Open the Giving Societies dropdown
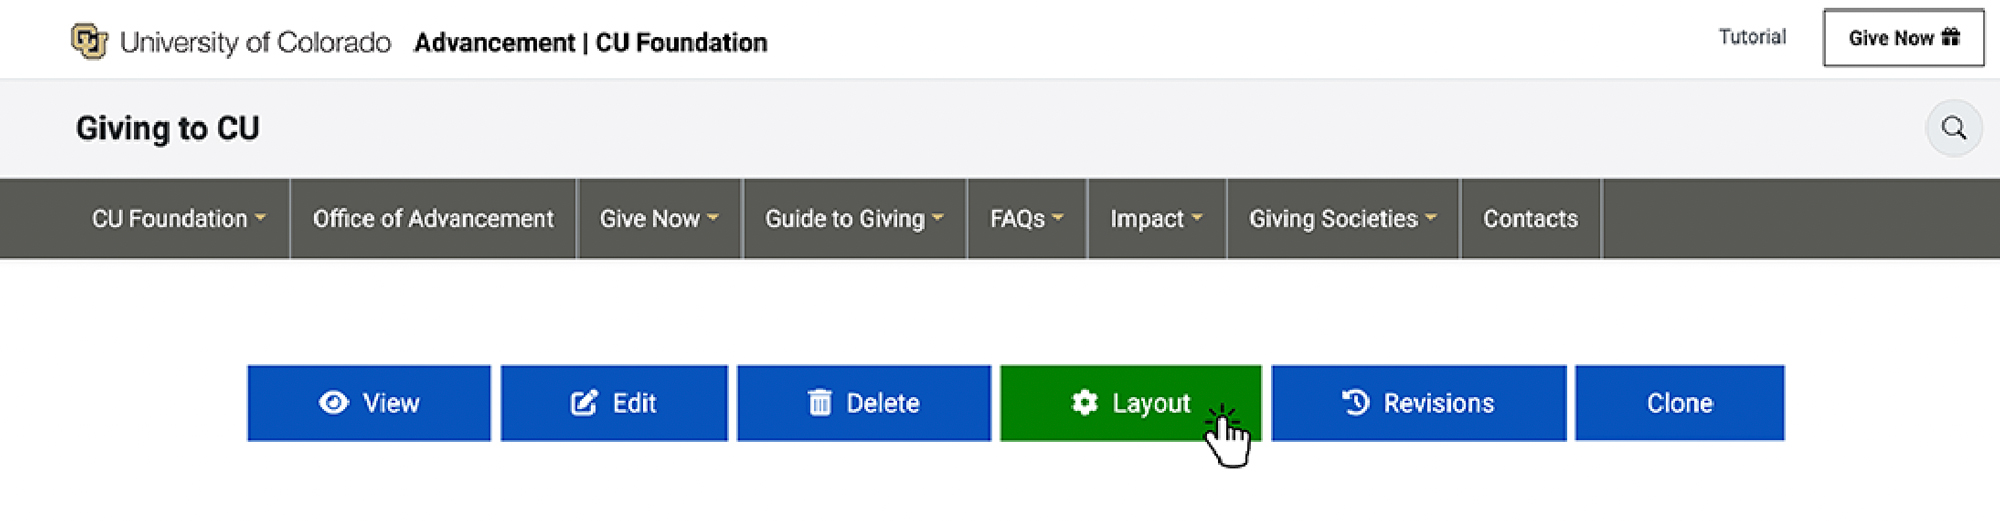This screenshot has width=2000, height=521. pos(1341,219)
